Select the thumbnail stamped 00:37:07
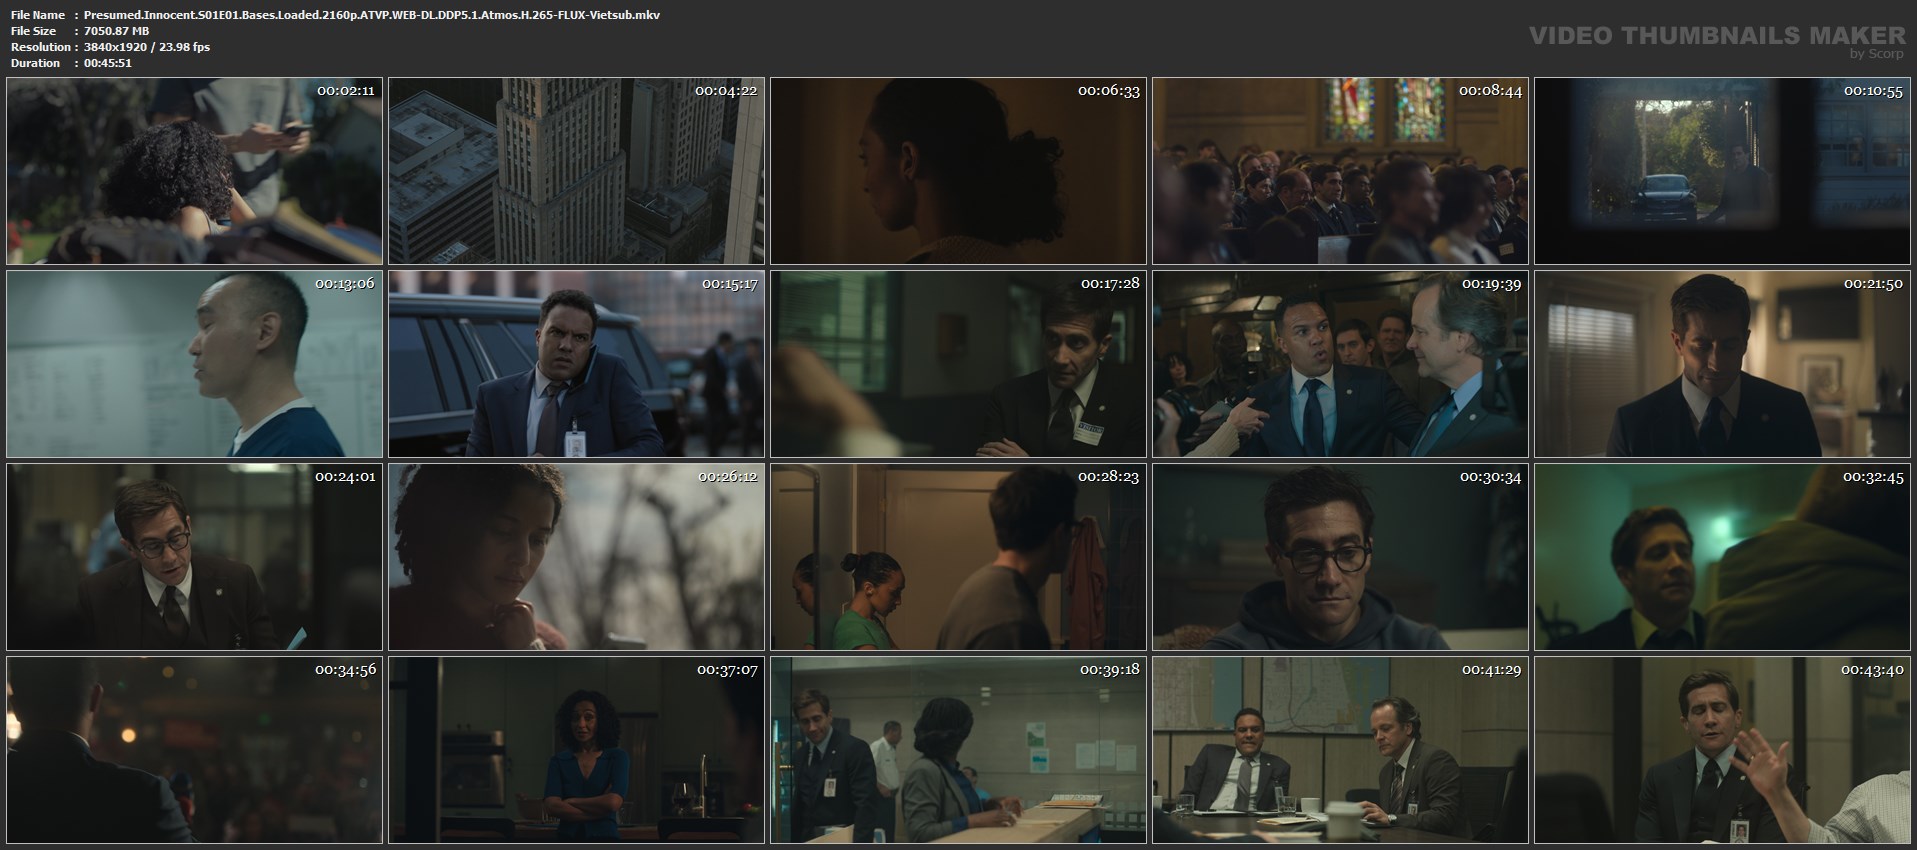The height and width of the screenshot is (850, 1917). click(577, 750)
